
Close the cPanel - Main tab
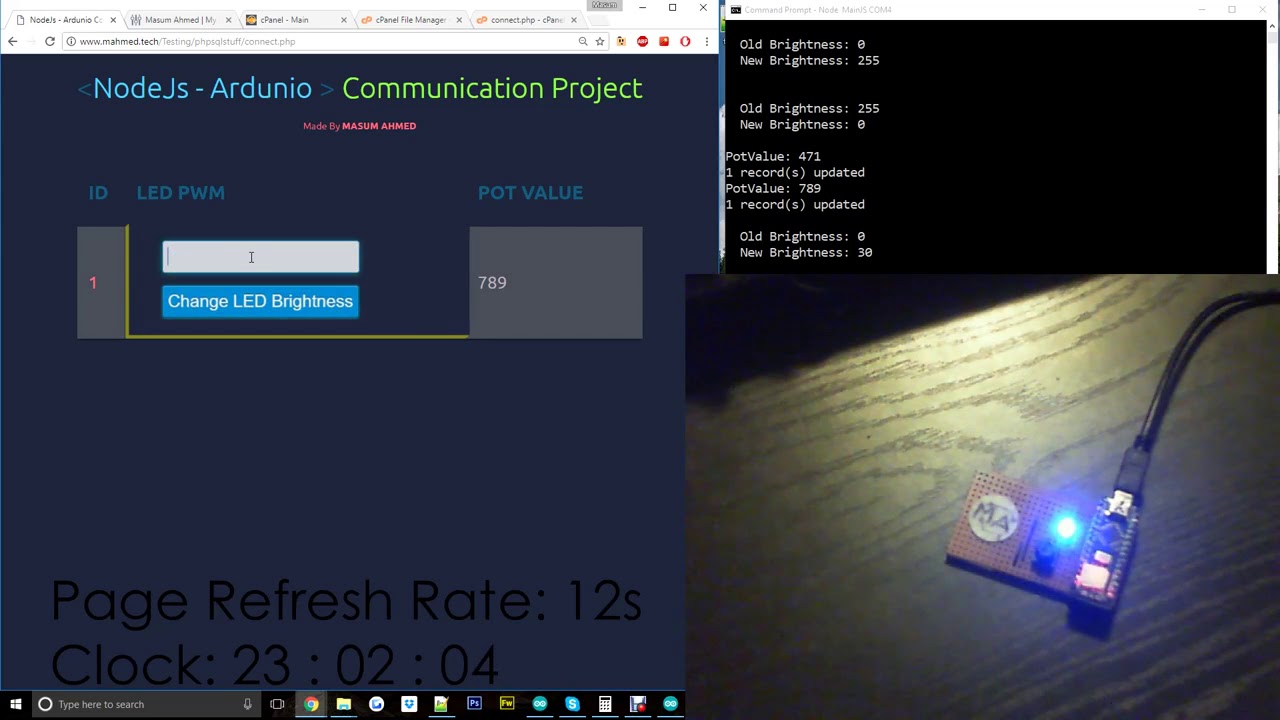(344, 20)
